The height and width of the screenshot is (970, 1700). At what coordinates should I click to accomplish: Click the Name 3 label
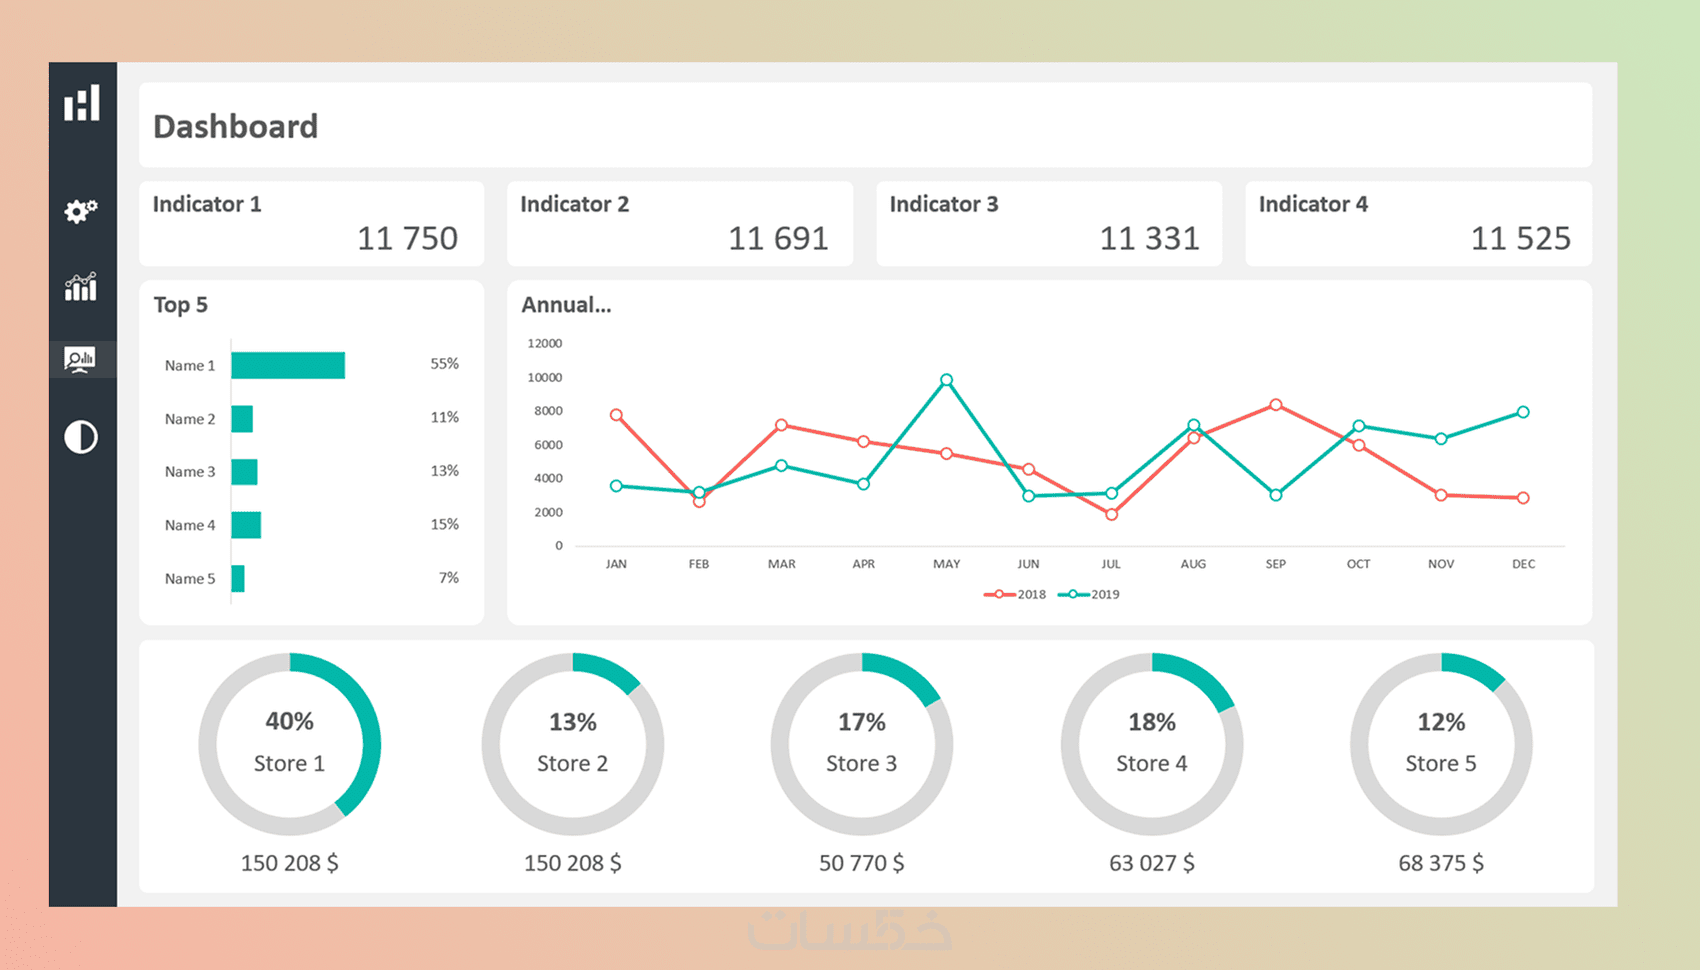[x=190, y=472]
